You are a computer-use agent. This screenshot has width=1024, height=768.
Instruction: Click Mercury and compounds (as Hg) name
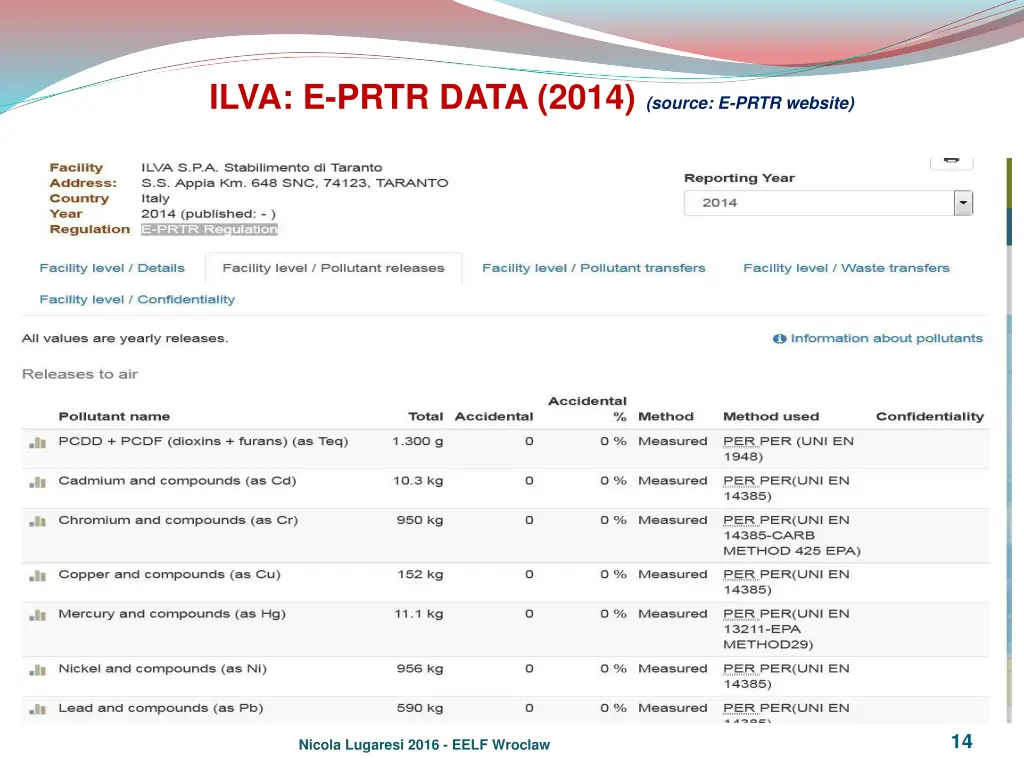click(172, 614)
